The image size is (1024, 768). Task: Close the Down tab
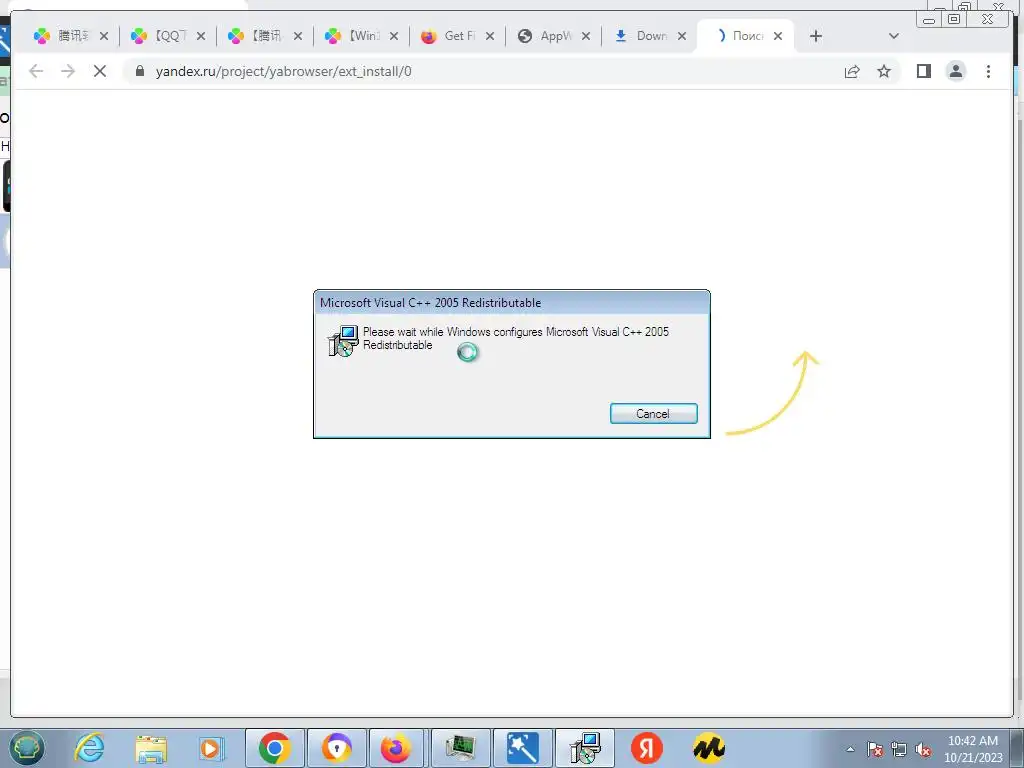point(682,36)
